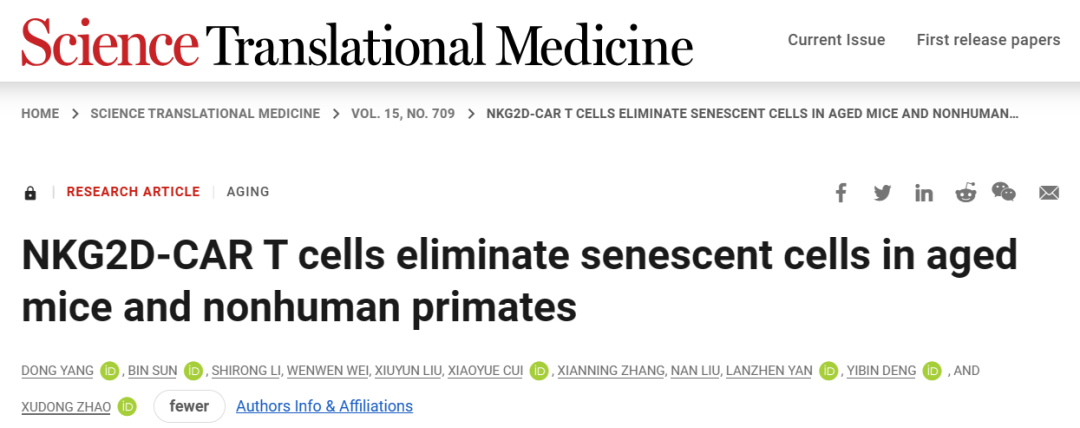Share article on LinkedIn
Viewport: 1080px width, 428px height.
click(923, 193)
